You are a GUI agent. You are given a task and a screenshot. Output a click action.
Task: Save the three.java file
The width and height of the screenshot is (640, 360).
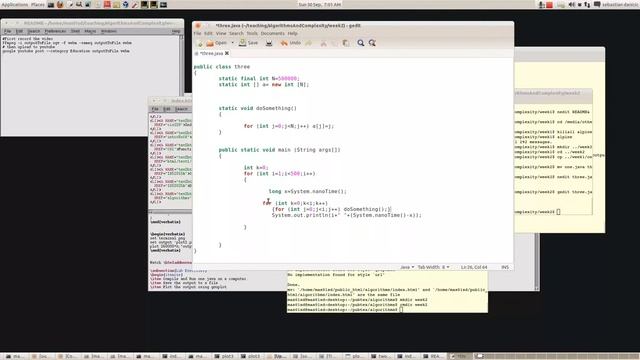coord(248,43)
